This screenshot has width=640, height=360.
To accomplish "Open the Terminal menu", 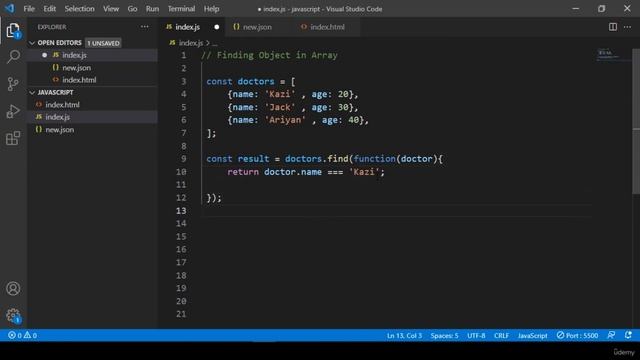I will pyautogui.click(x=181, y=9).
